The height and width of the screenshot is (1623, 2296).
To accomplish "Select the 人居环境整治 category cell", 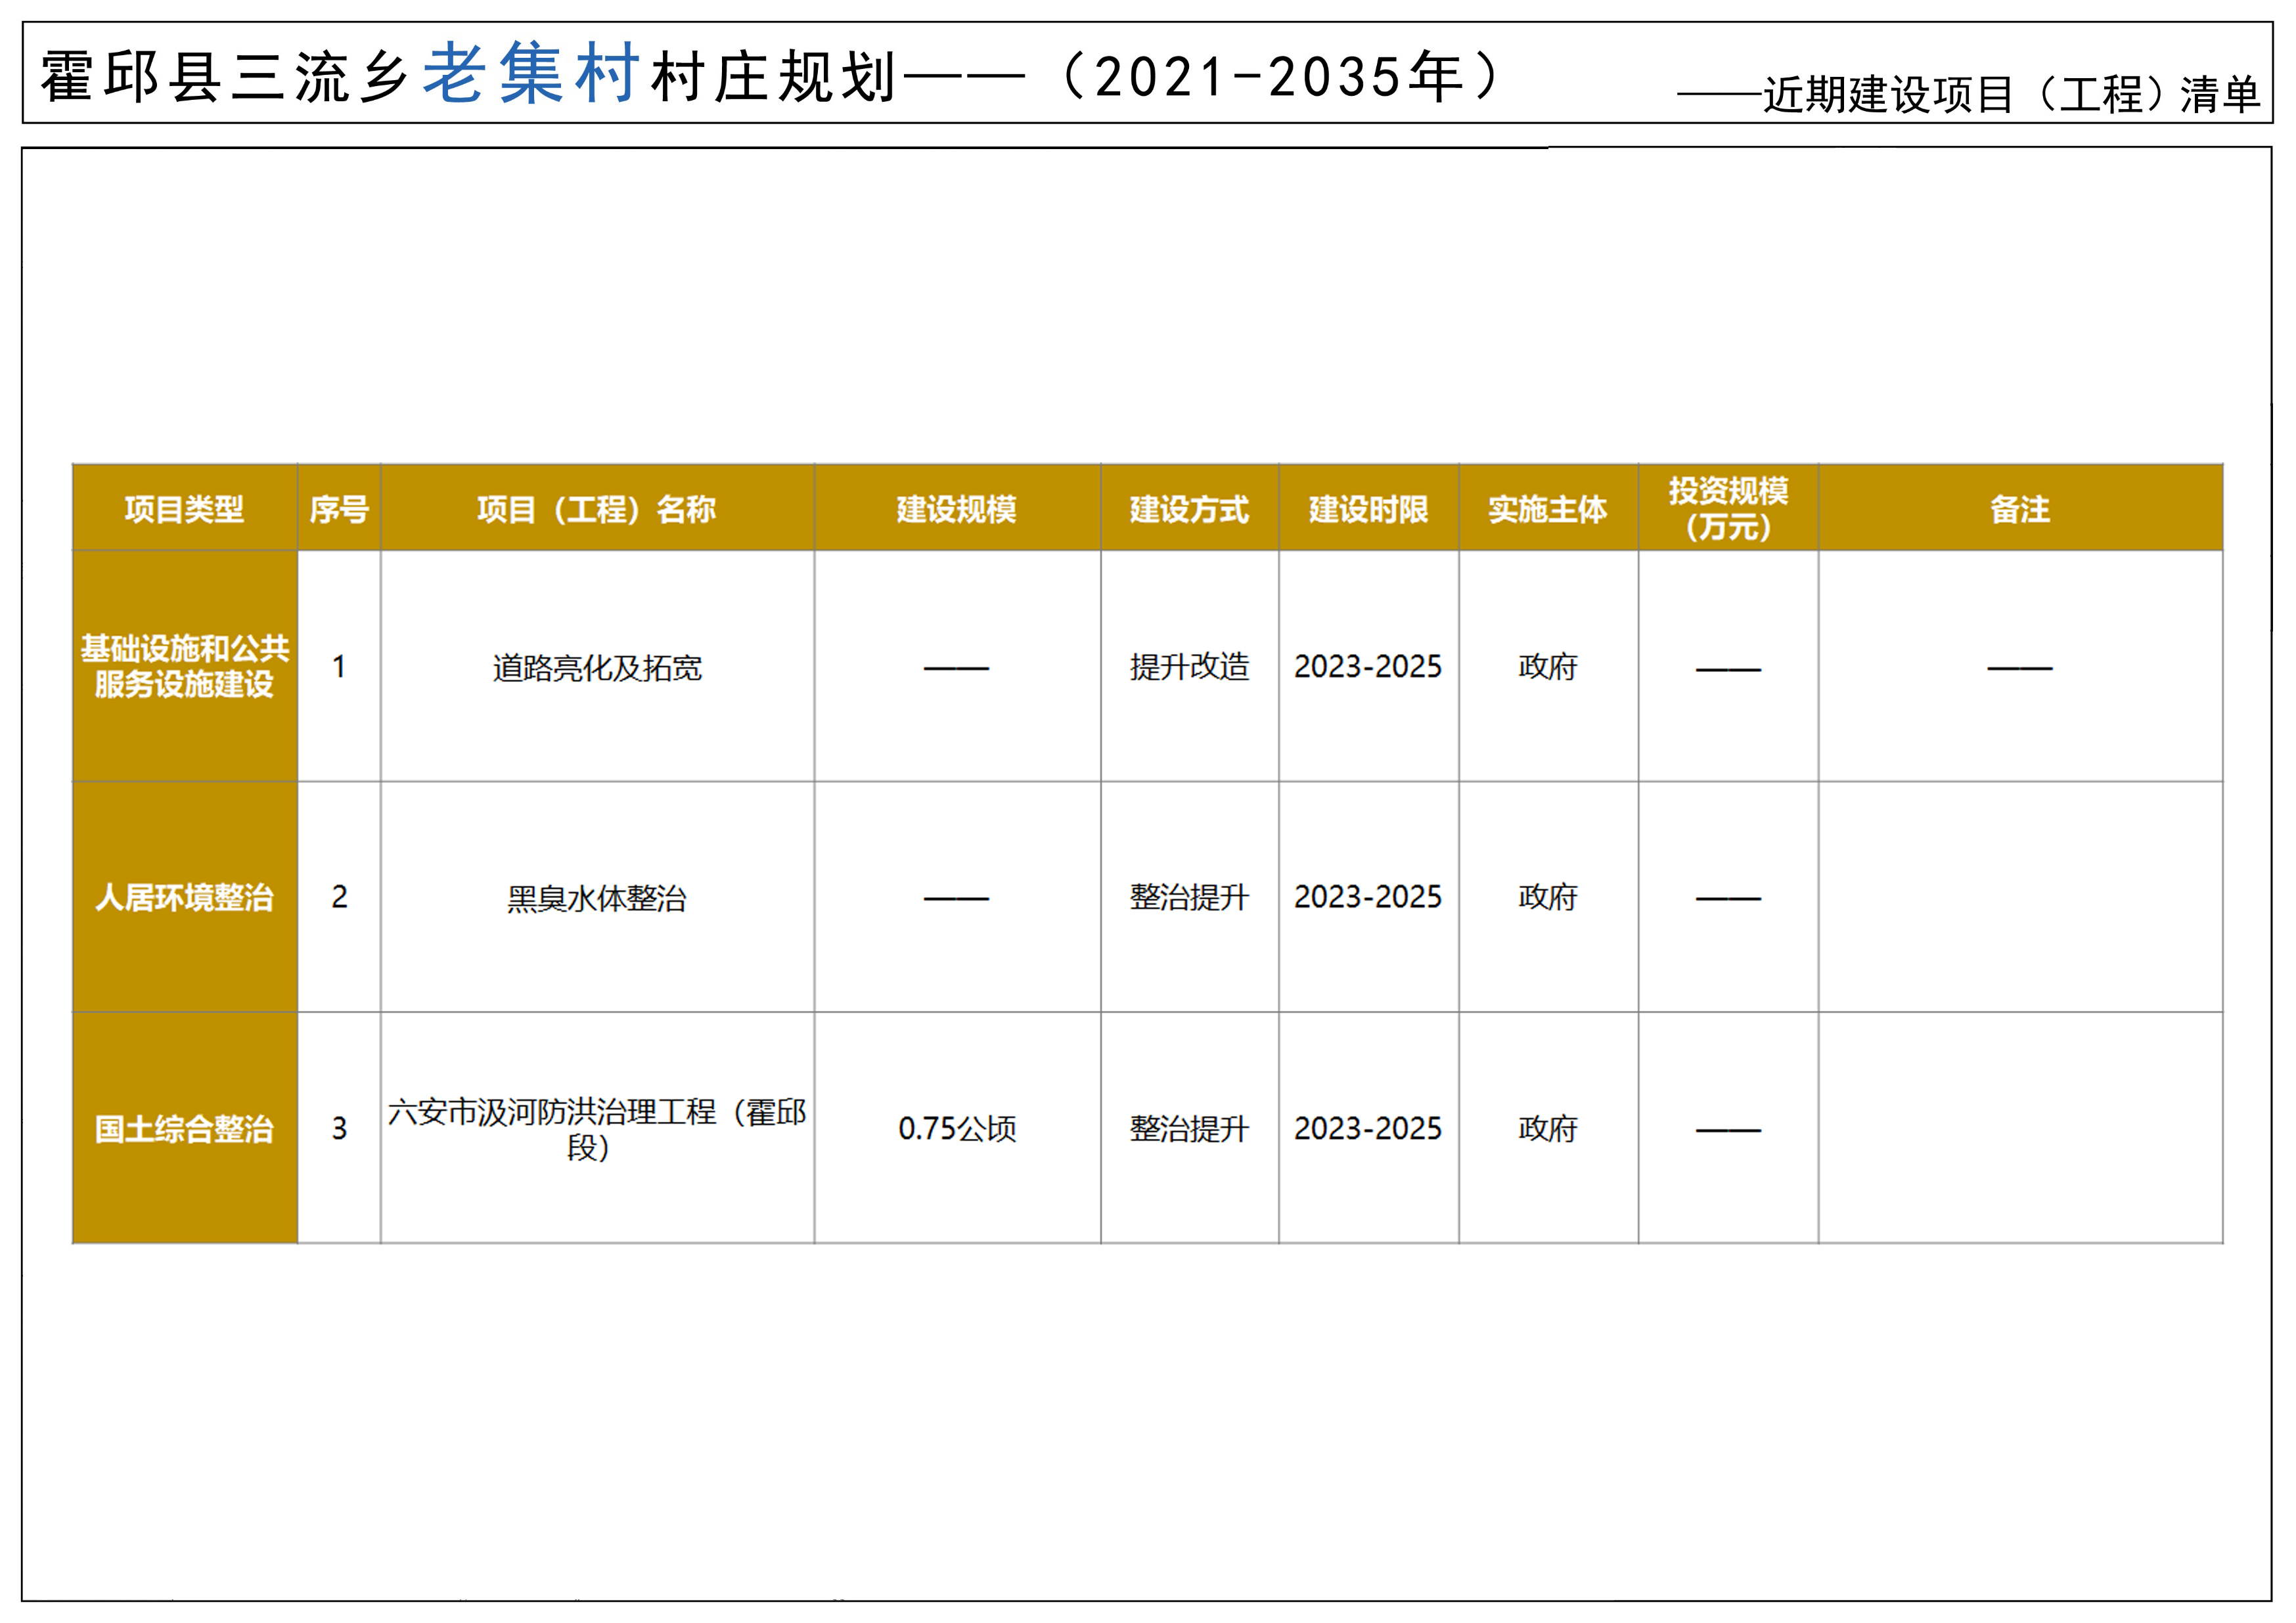I will pyautogui.click(x=184, y=897).
